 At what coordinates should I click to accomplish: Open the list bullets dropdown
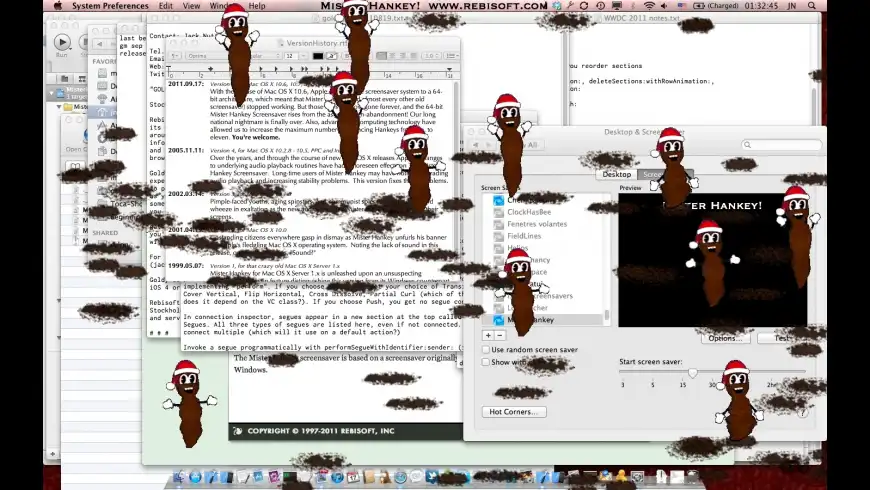452,55
